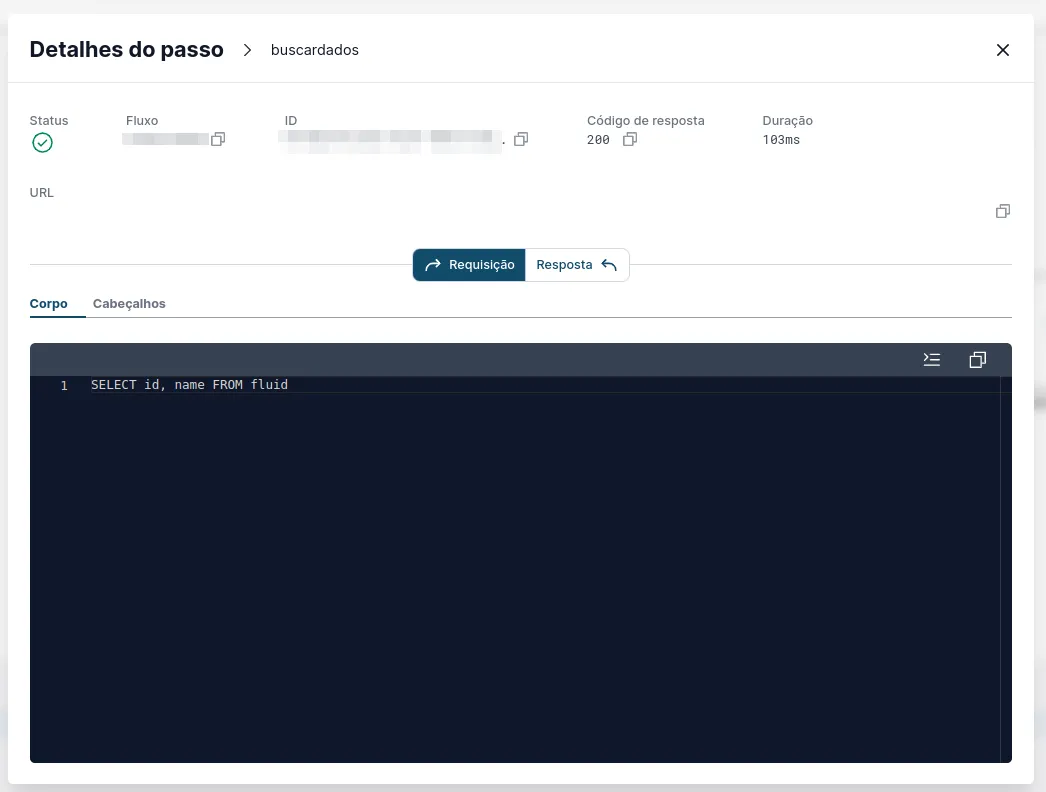Click the breadcrumb chevron after the title
Screen dimensions: 1046x792
pyautogui.click(x=247, y=50)
